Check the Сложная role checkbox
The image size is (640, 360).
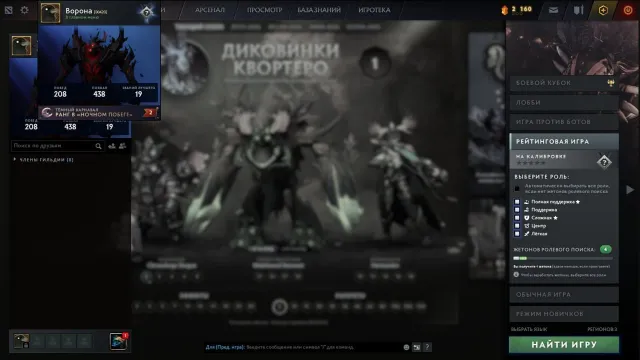coord(517,218)
